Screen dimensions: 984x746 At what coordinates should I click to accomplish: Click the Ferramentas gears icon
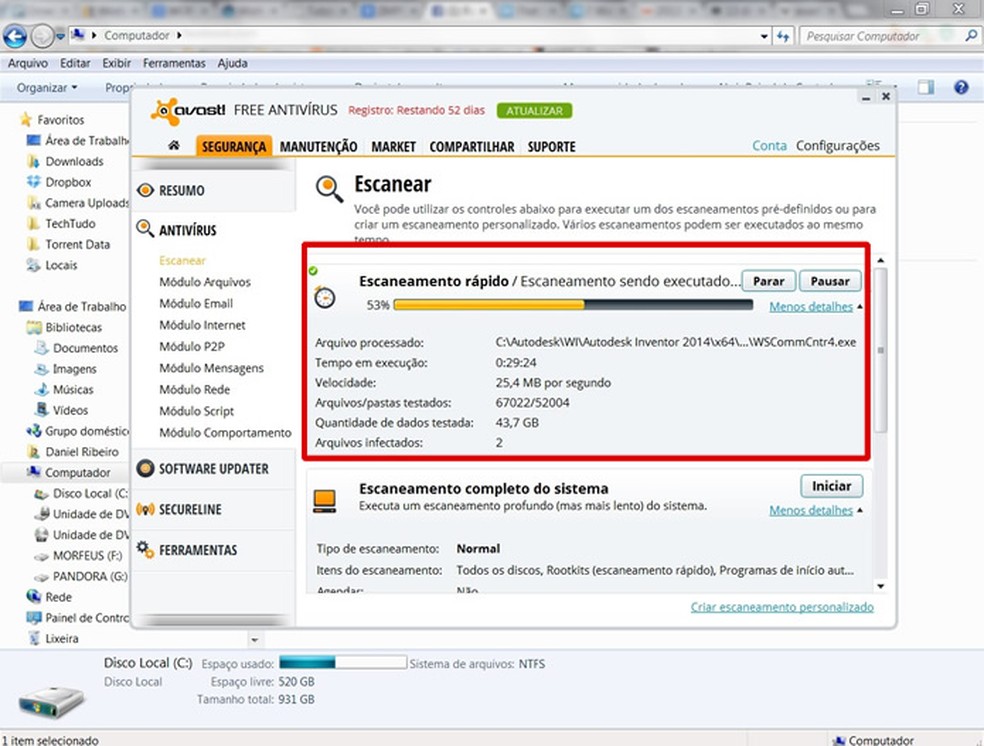145,549
